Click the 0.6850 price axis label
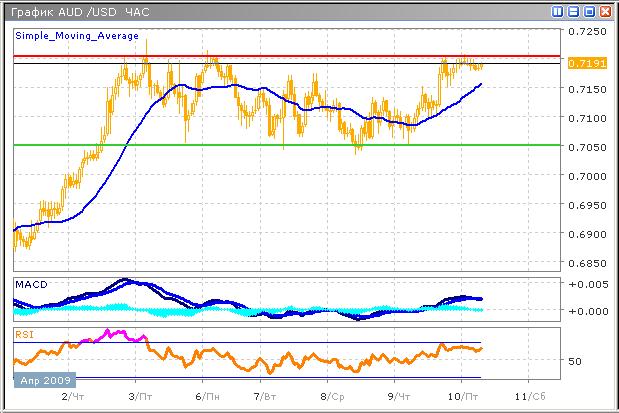Screen dimensions: 619x413 (586, 265)
